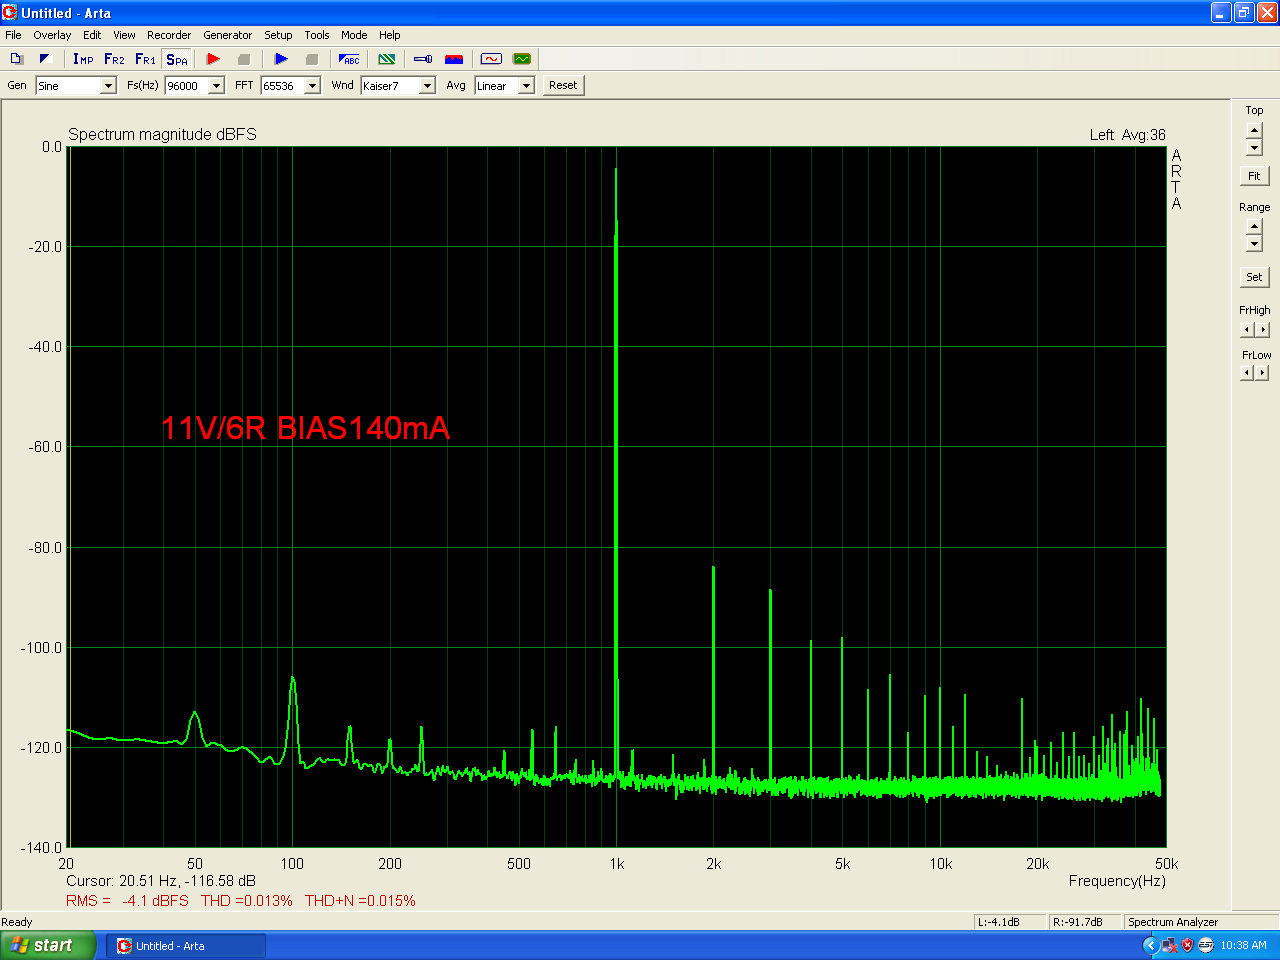
Task: Click the Fit button
Action: (1254, 176)
